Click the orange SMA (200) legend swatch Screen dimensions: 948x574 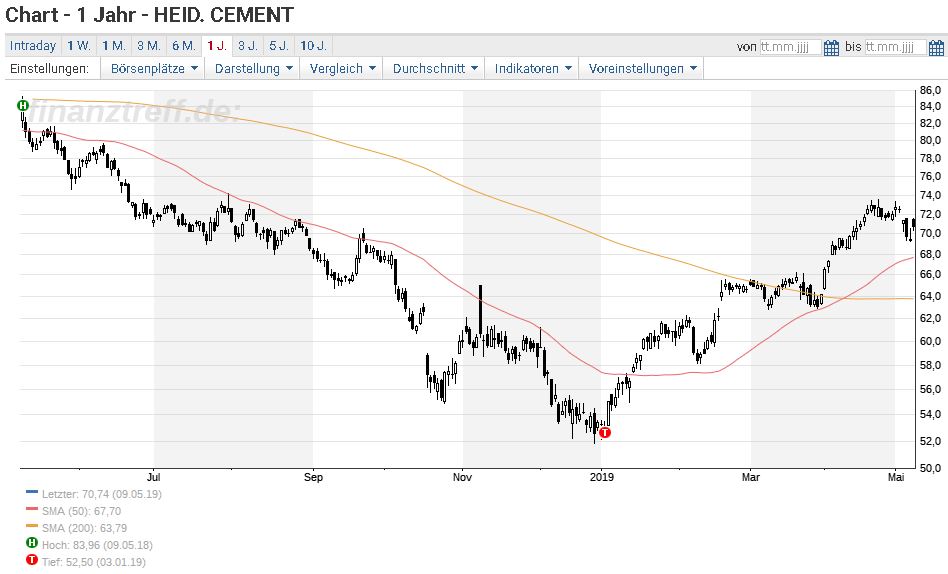(32, 526)
